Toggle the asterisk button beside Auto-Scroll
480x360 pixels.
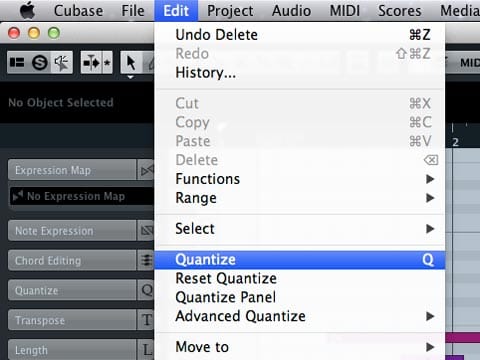click(x=107, y=62)
